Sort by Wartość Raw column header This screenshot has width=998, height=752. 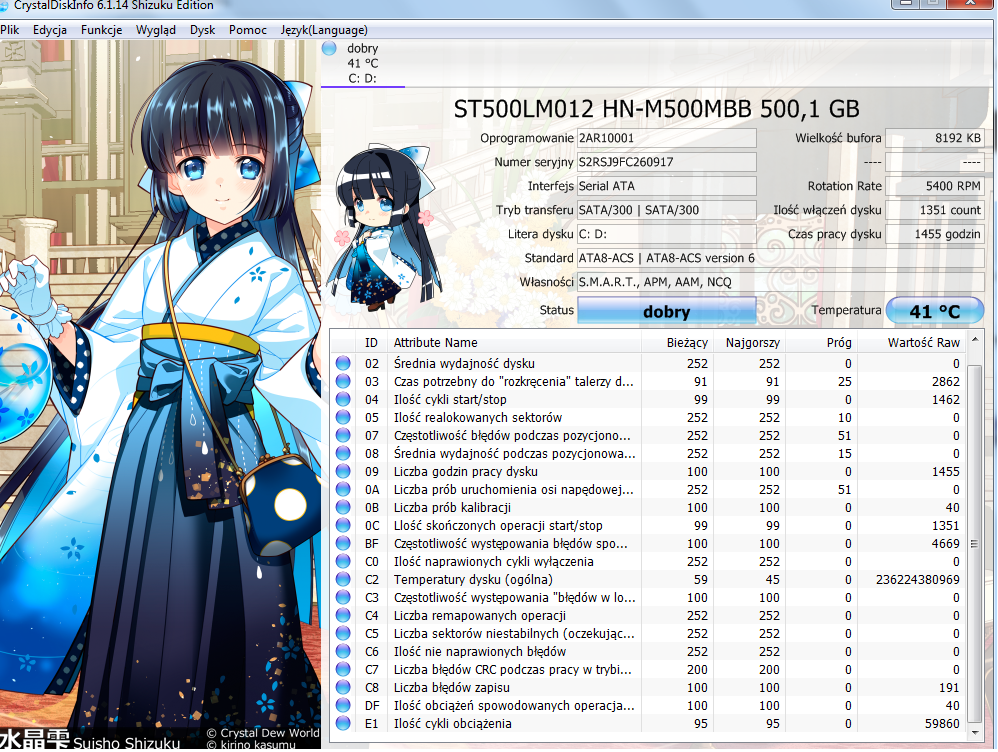click(911, 343)
